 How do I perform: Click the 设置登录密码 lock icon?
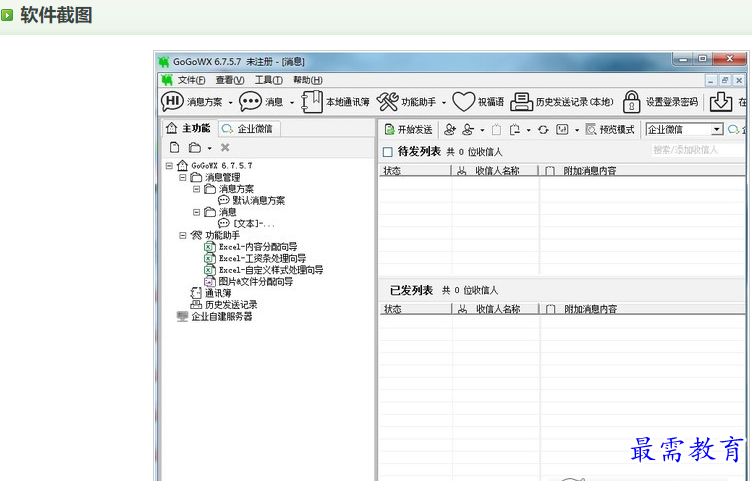click(x=631, y=102)
